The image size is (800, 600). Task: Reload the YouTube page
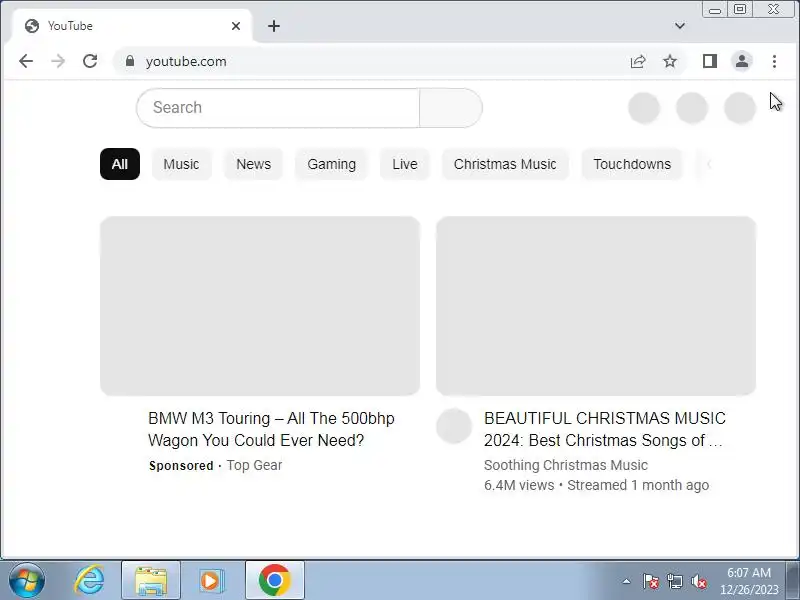click(90, 61)
